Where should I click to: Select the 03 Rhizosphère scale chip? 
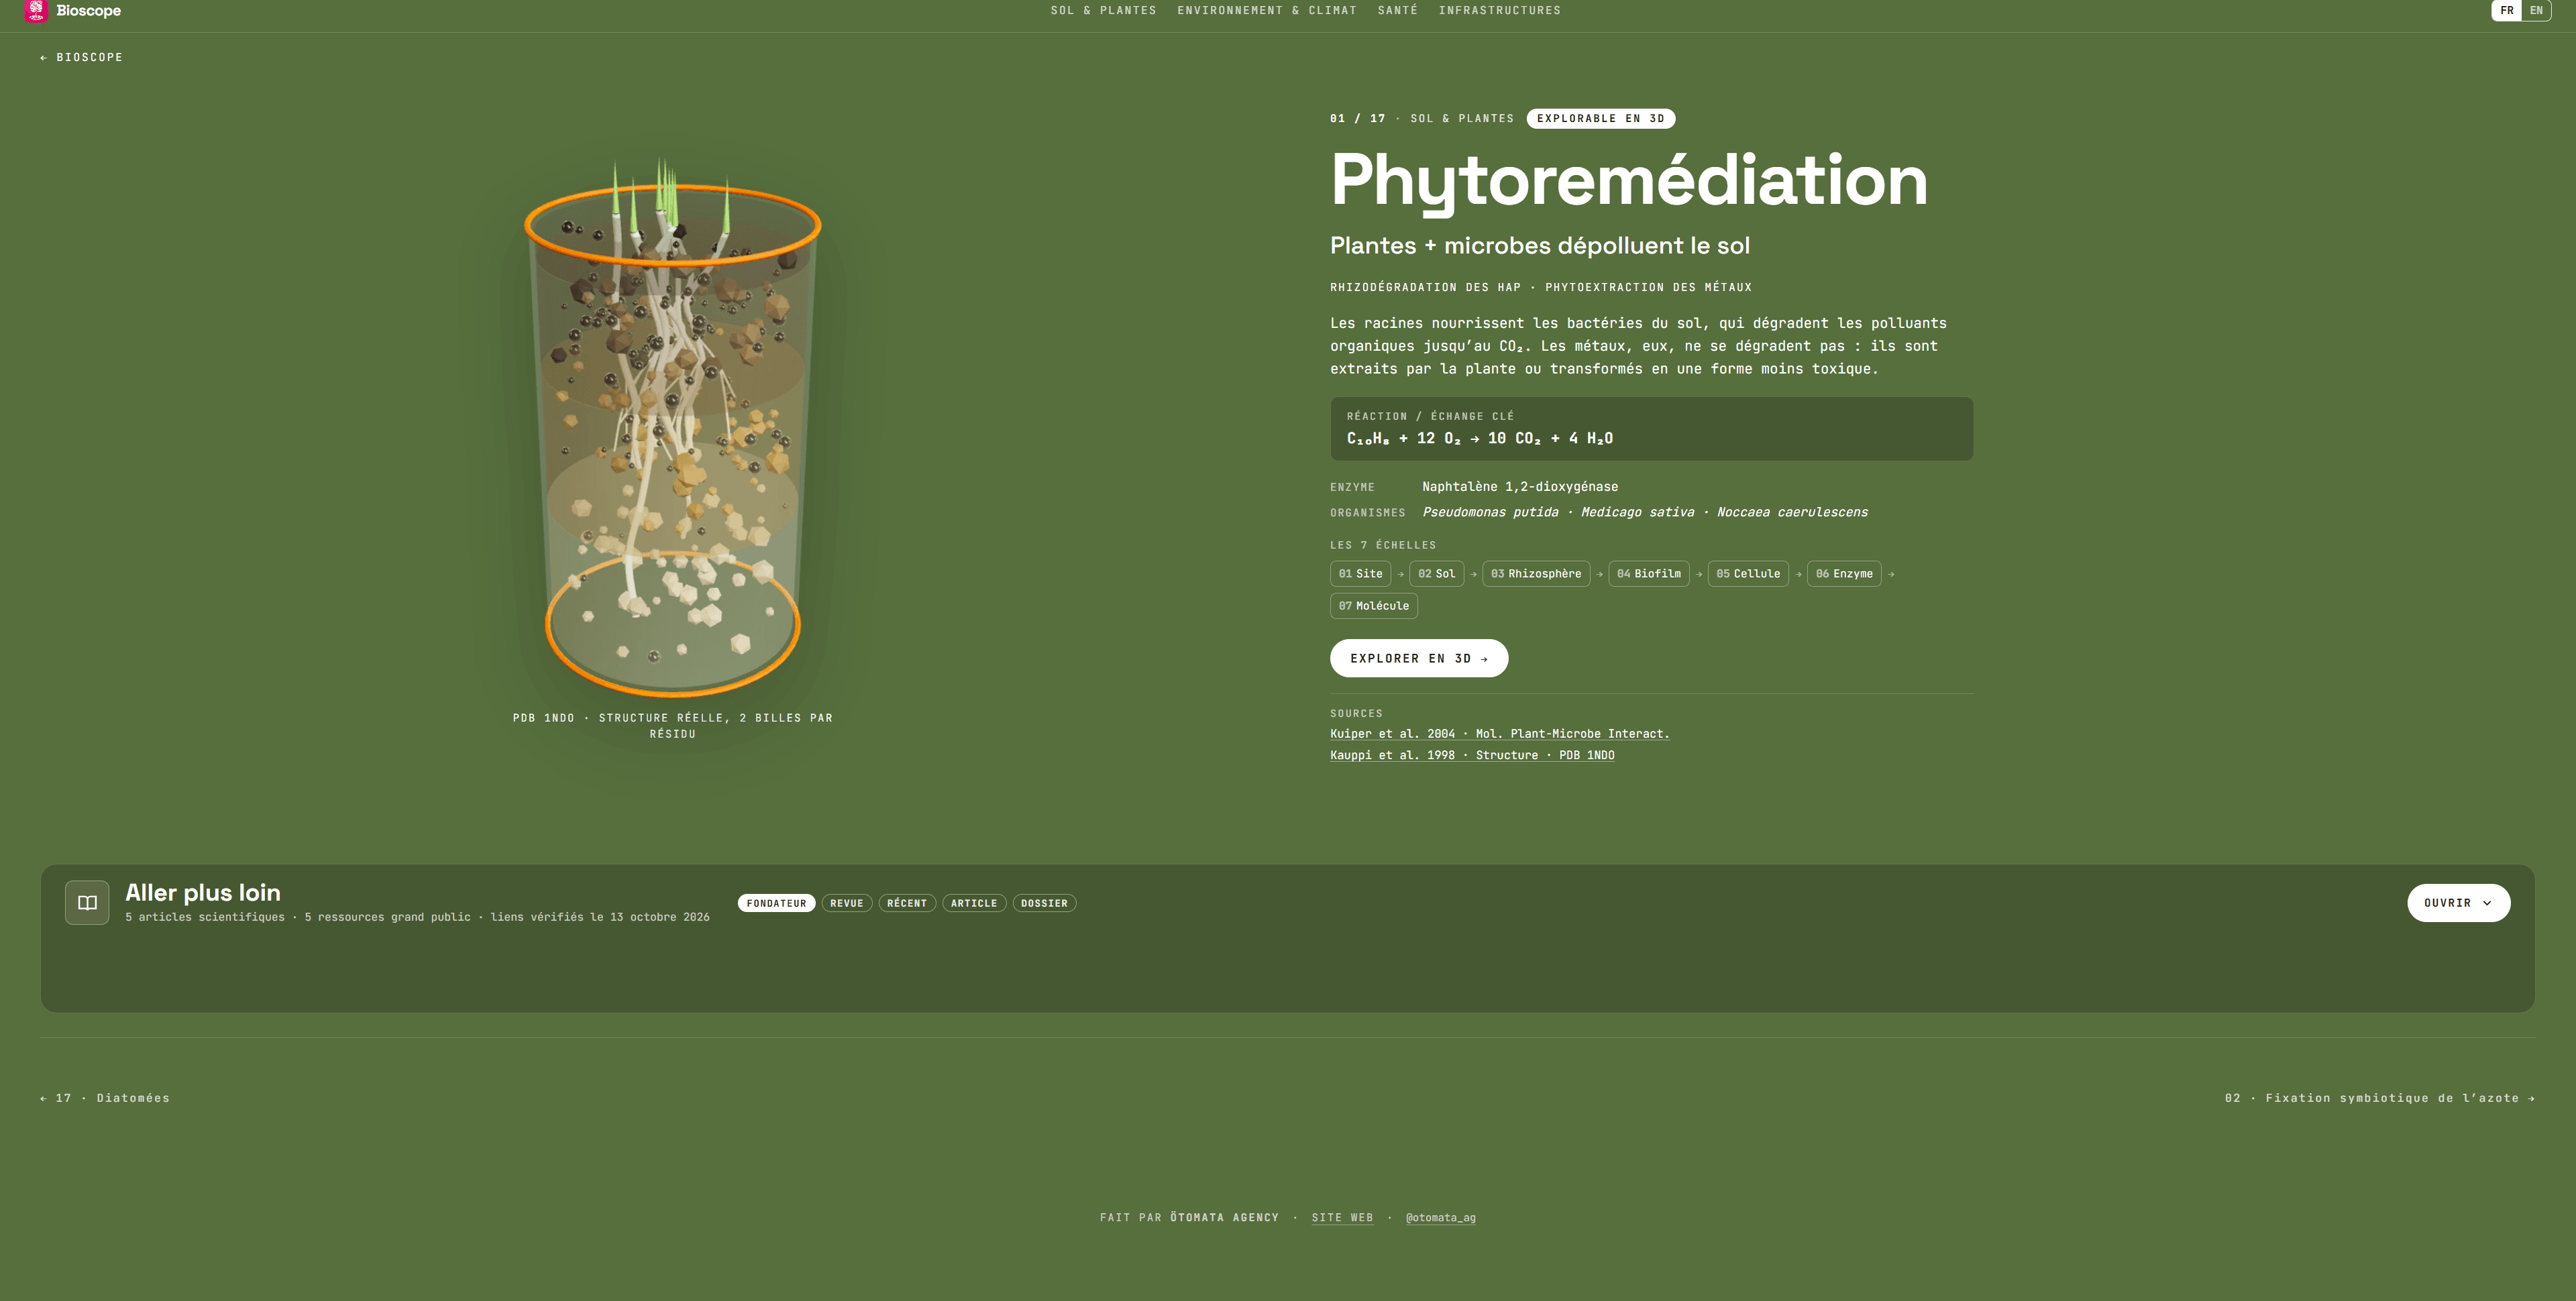(x=1535, y=574)
